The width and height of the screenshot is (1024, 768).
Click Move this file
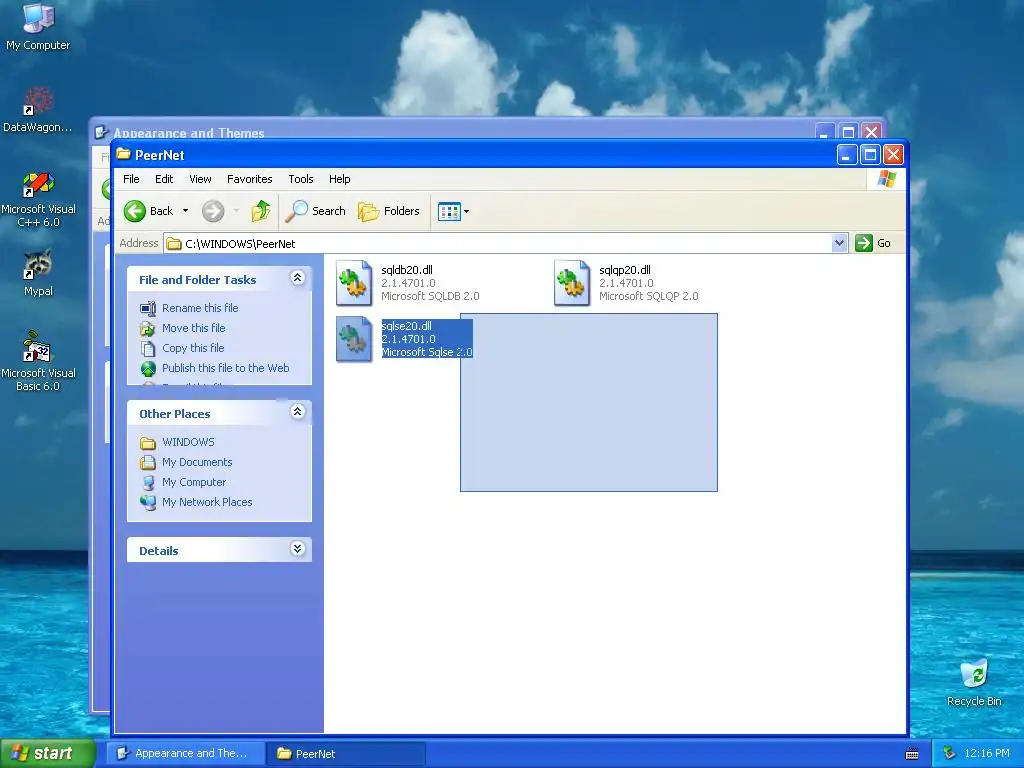pyautogui.click(x=193, y=328)
